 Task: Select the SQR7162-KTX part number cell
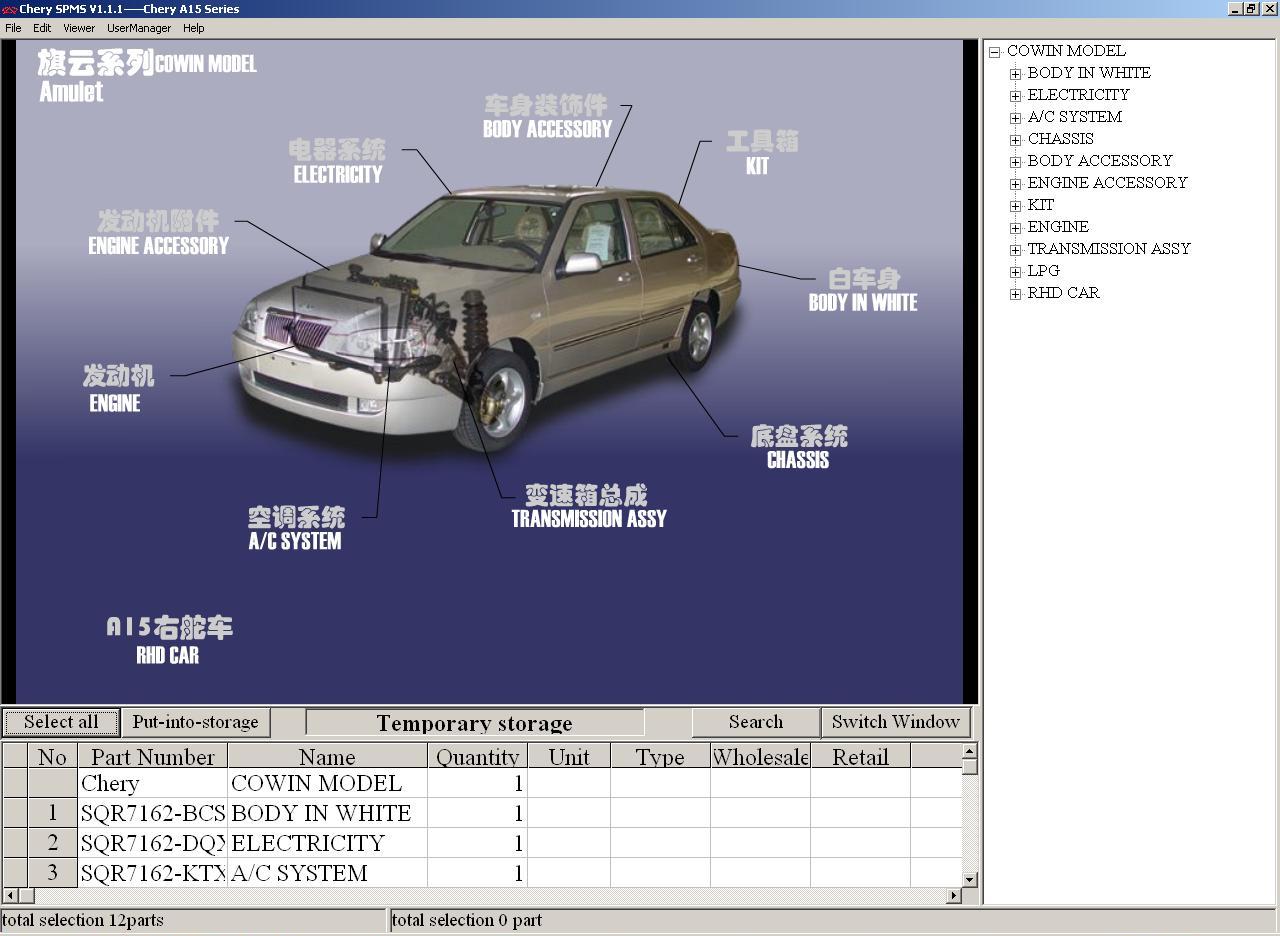click(153, 873)
